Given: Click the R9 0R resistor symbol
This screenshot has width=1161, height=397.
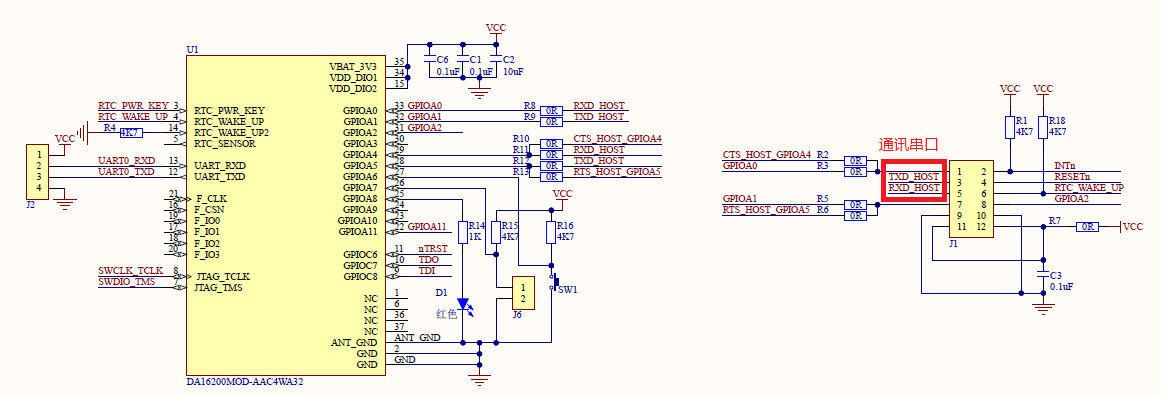Looking at the screenshot, I should coord(551,121).
